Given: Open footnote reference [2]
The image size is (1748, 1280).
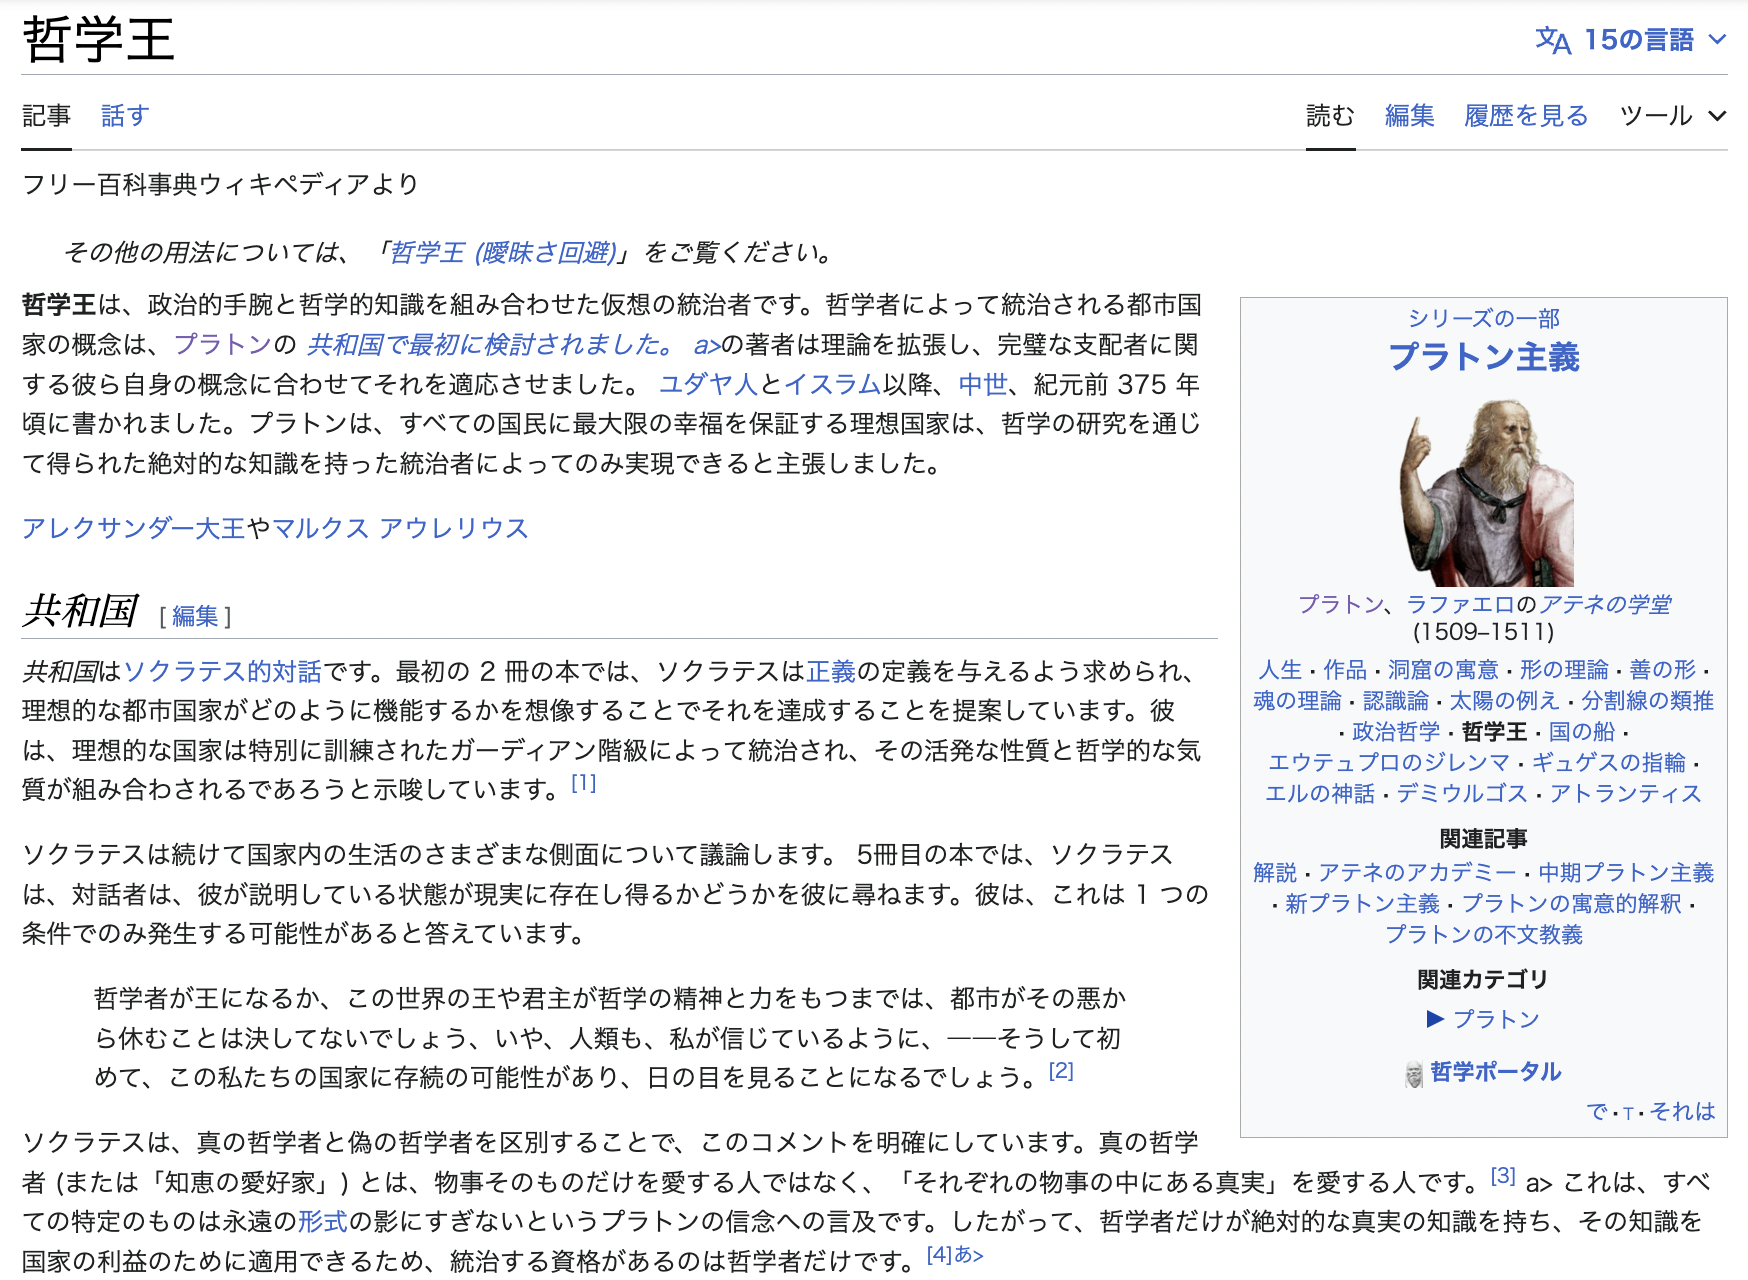Looking at the screenshot, I should 1061,1071.
